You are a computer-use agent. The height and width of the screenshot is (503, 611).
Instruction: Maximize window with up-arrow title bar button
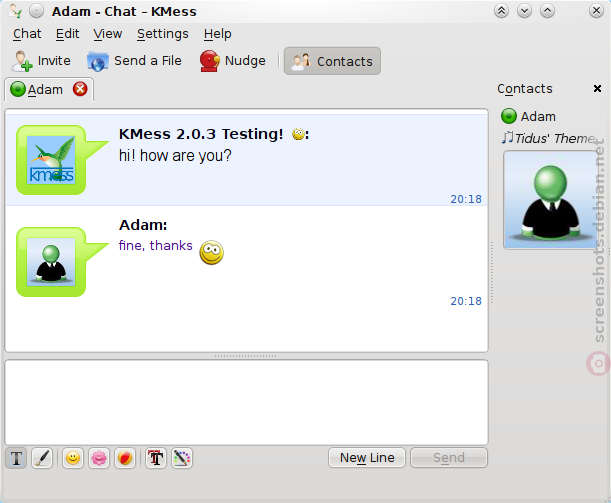[x=547, y=11]
